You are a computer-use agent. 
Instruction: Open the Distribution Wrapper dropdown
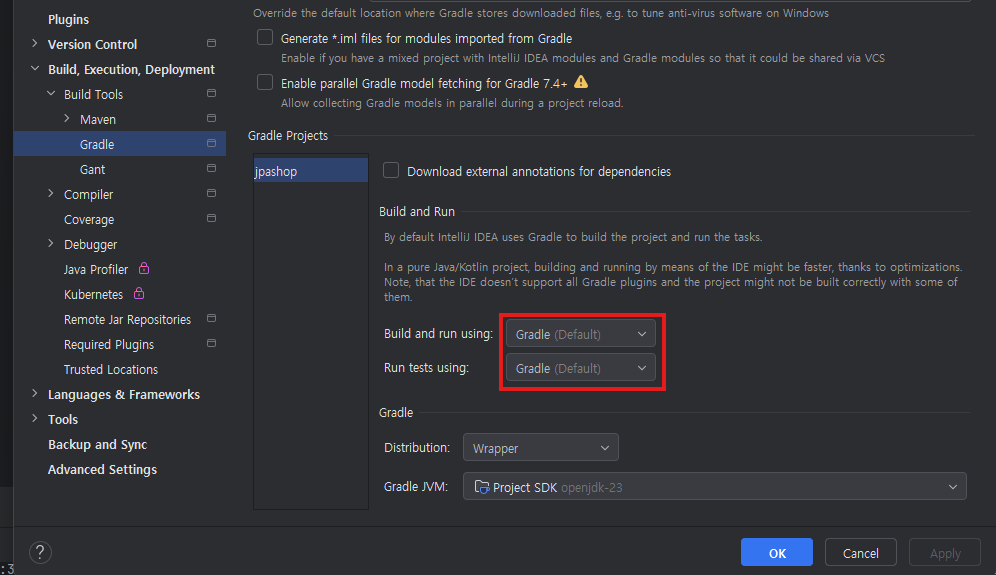[541, 447]
